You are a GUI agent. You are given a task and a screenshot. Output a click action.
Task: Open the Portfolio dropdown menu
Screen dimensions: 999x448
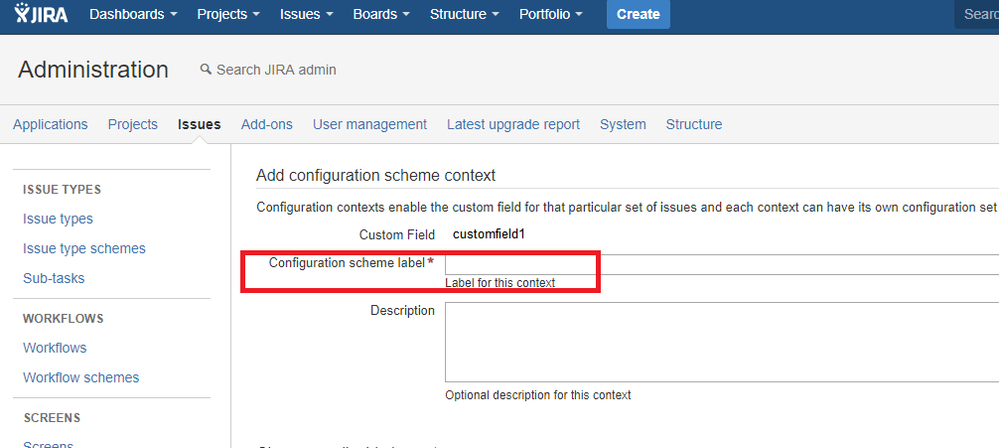(551, 14)
